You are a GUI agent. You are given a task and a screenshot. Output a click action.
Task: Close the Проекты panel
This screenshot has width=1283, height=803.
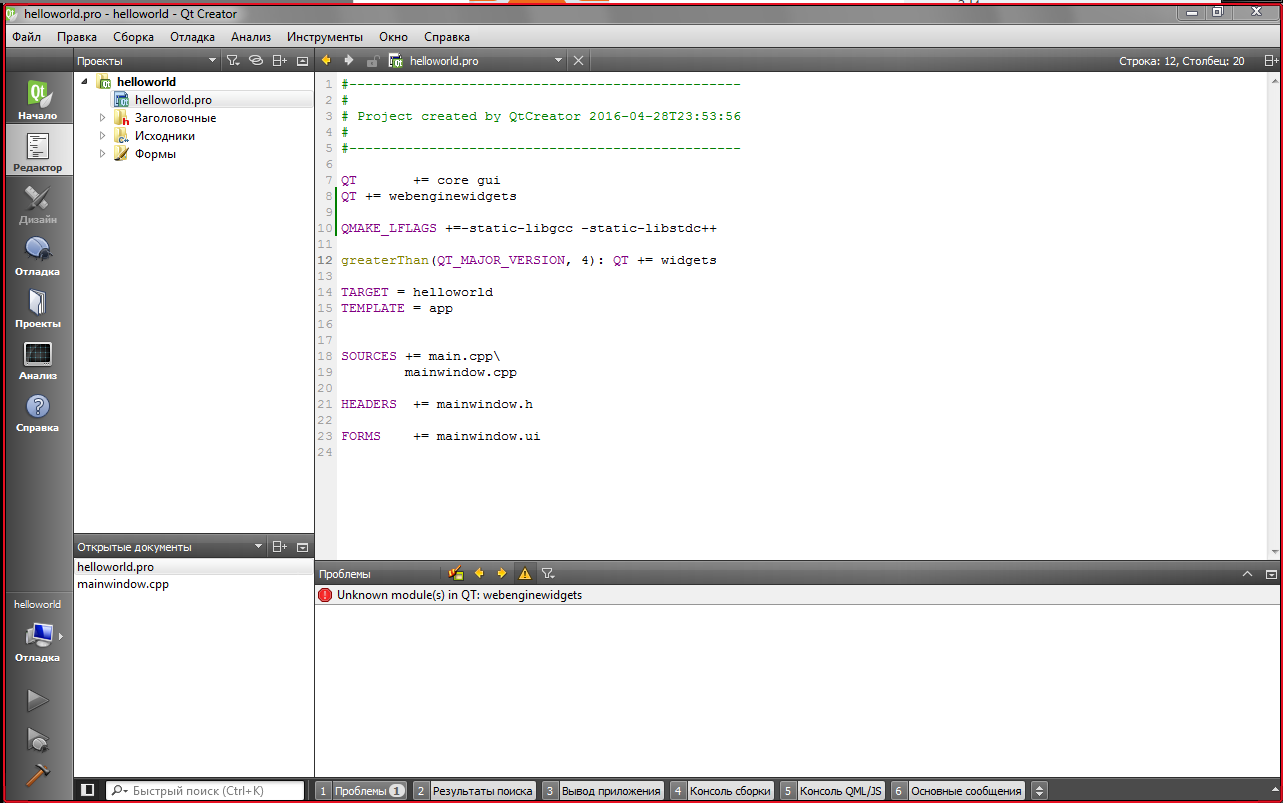tap(302, 61)
